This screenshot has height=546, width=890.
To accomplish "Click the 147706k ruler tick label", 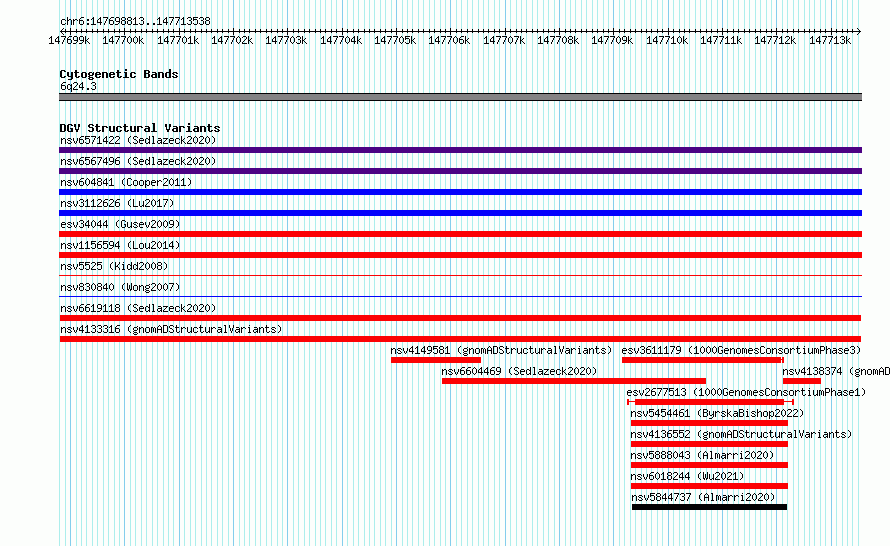I will 449,40.
